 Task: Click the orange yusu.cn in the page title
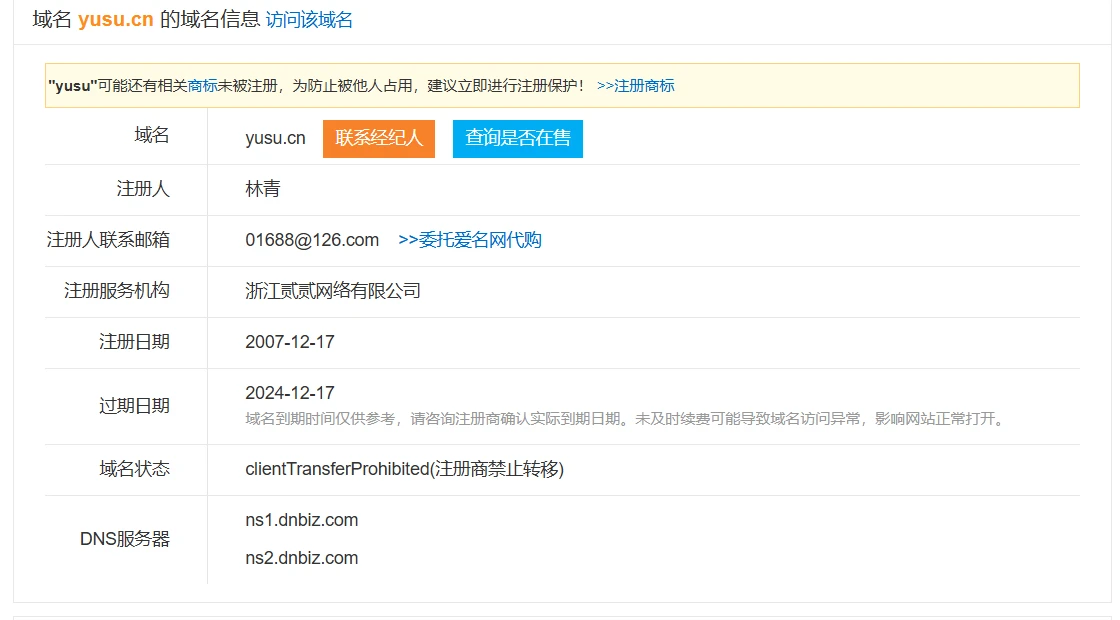115,20
